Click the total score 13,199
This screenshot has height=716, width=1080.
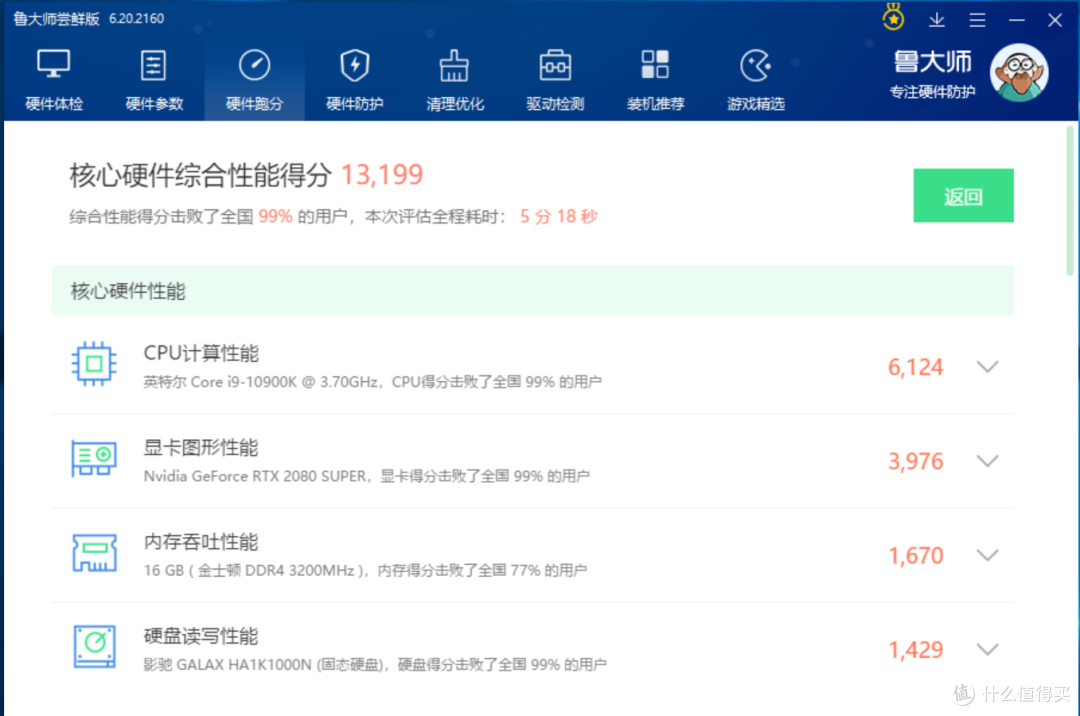(x=382, y=175)
